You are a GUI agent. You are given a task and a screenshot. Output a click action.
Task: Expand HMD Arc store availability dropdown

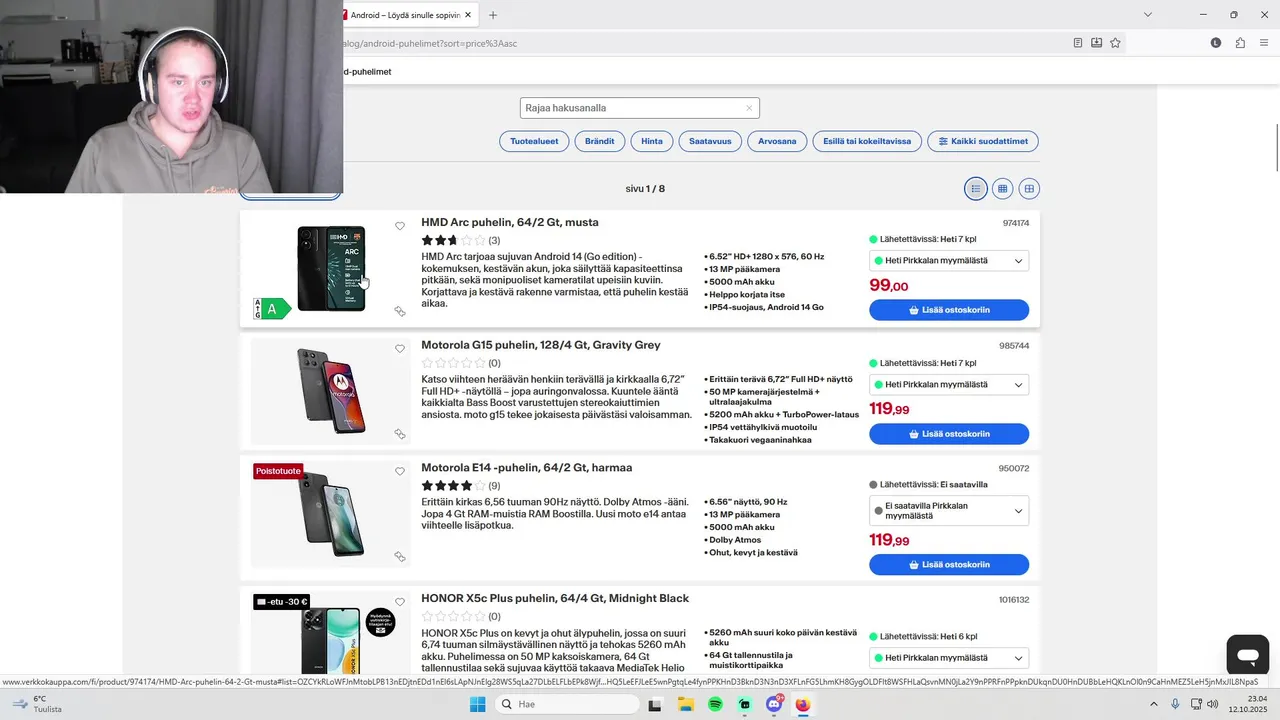click(x=949, y=261)
